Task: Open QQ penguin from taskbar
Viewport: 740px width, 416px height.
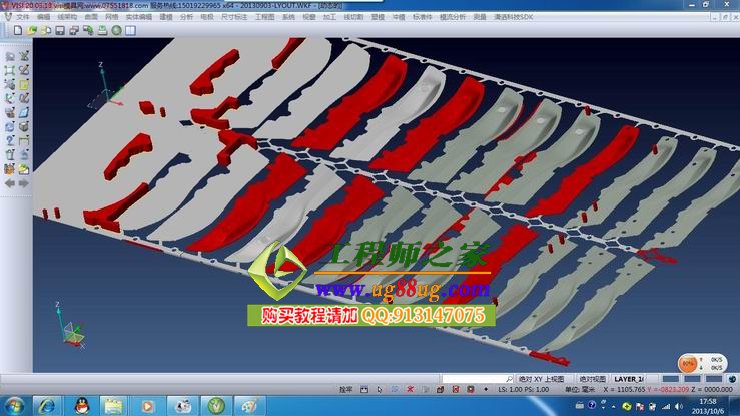Action: 82,406
